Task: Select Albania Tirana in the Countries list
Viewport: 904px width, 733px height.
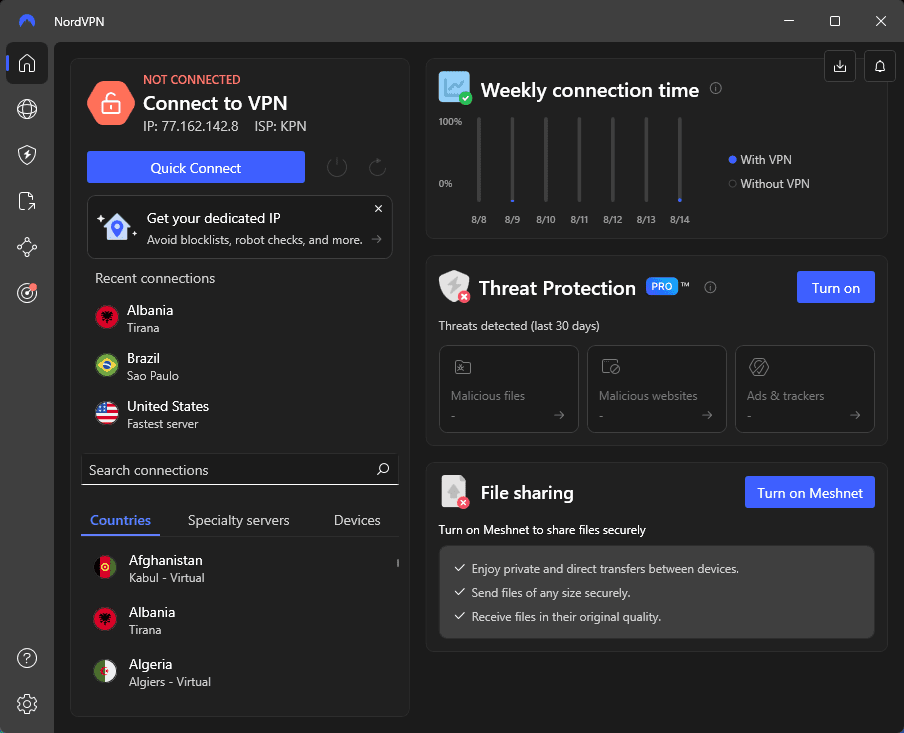Action: tap(240, 621)
